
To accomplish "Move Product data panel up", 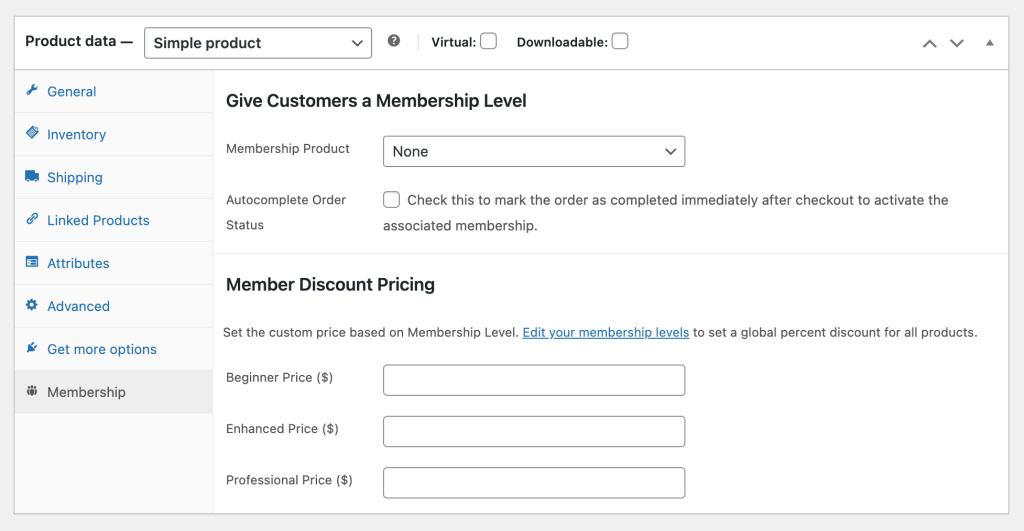I will (930, 43).
